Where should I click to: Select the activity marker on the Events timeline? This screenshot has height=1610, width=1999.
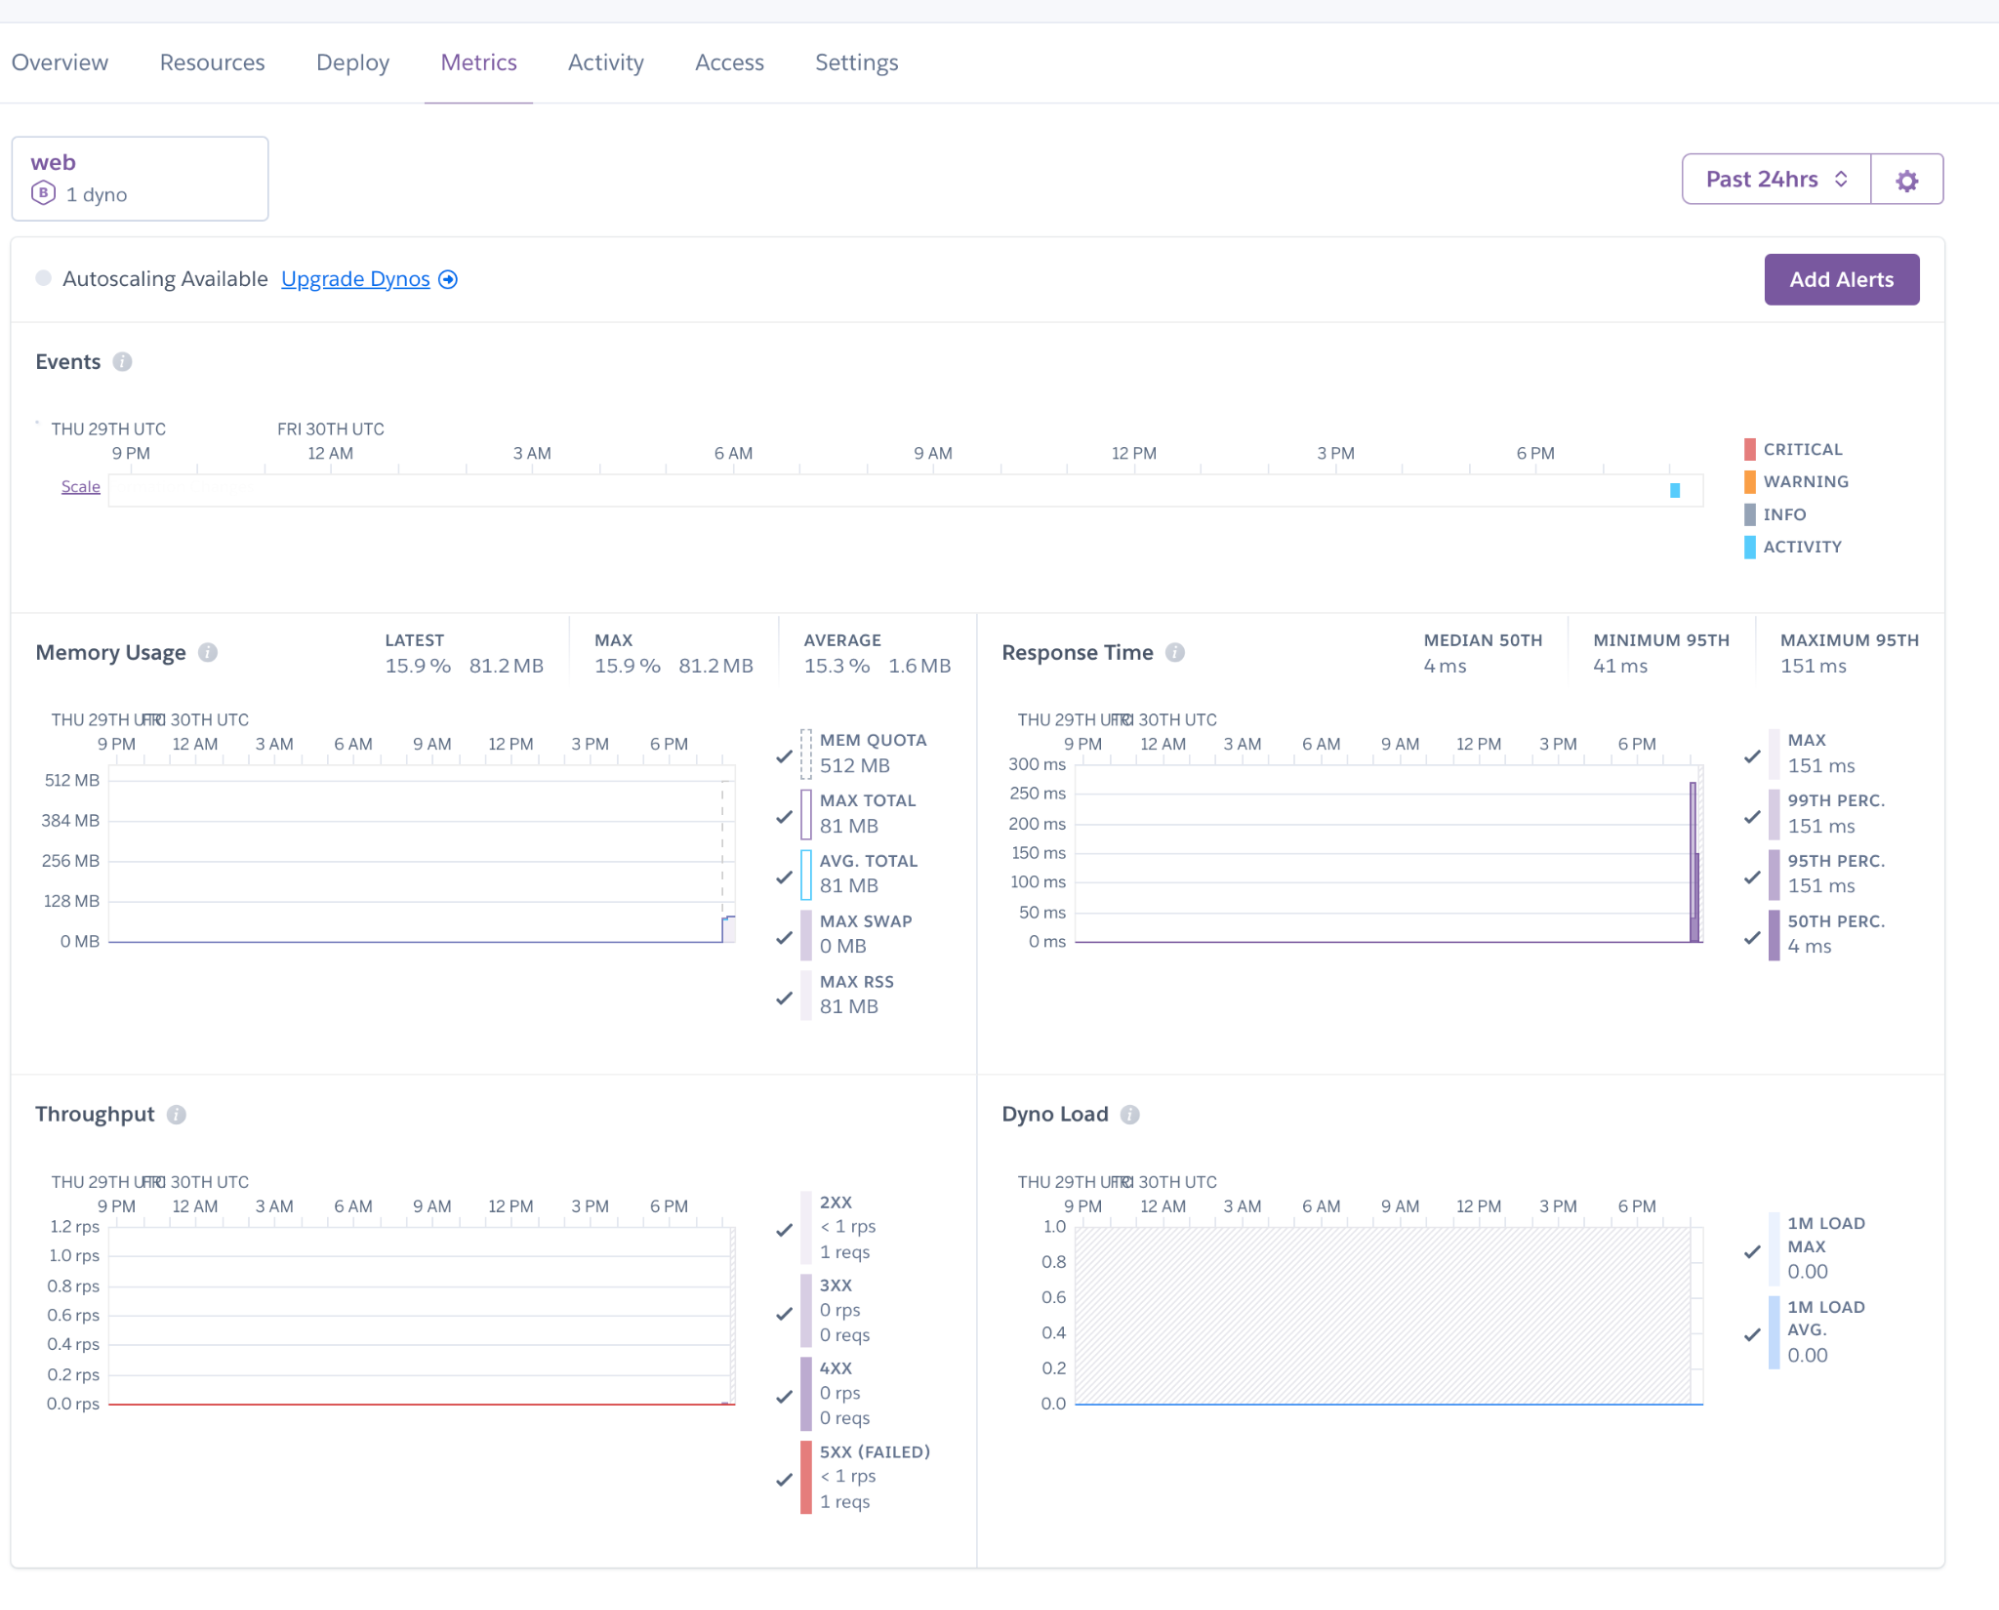coord(1675,491)
